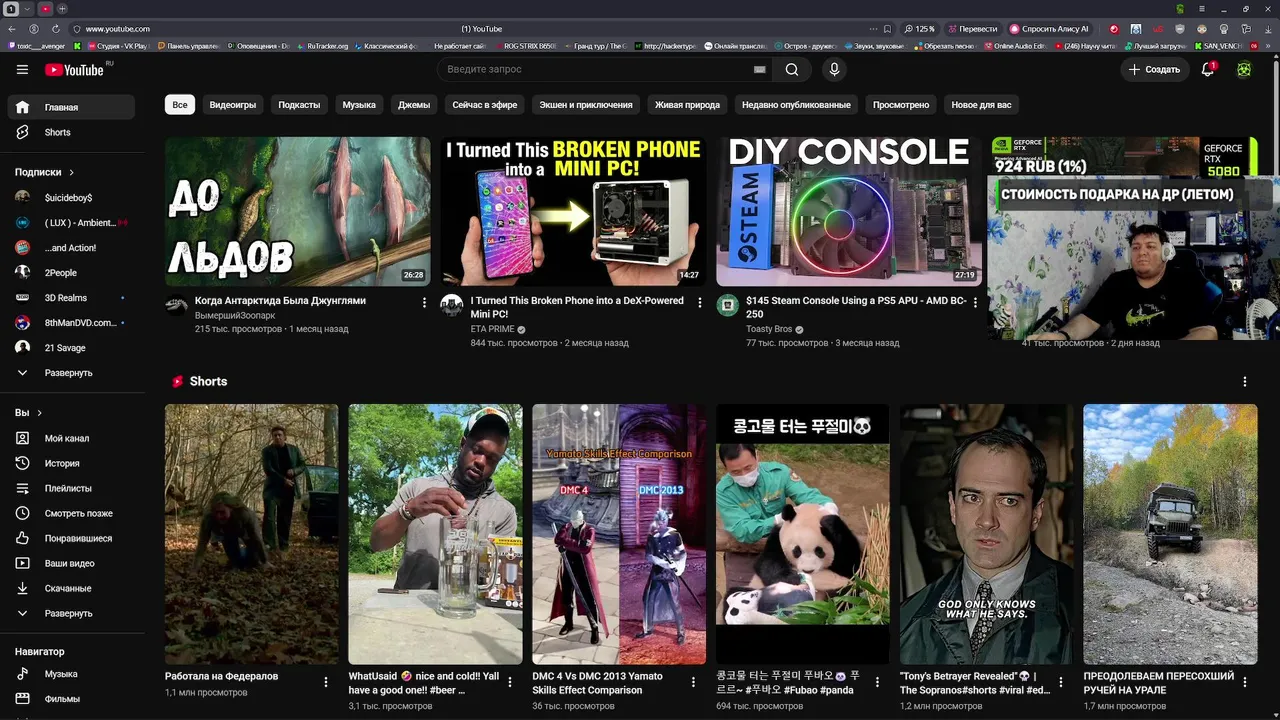Open the $uicideboy$ subscription
This screenshot has width=1280, height=720.
tap(72, 198)
